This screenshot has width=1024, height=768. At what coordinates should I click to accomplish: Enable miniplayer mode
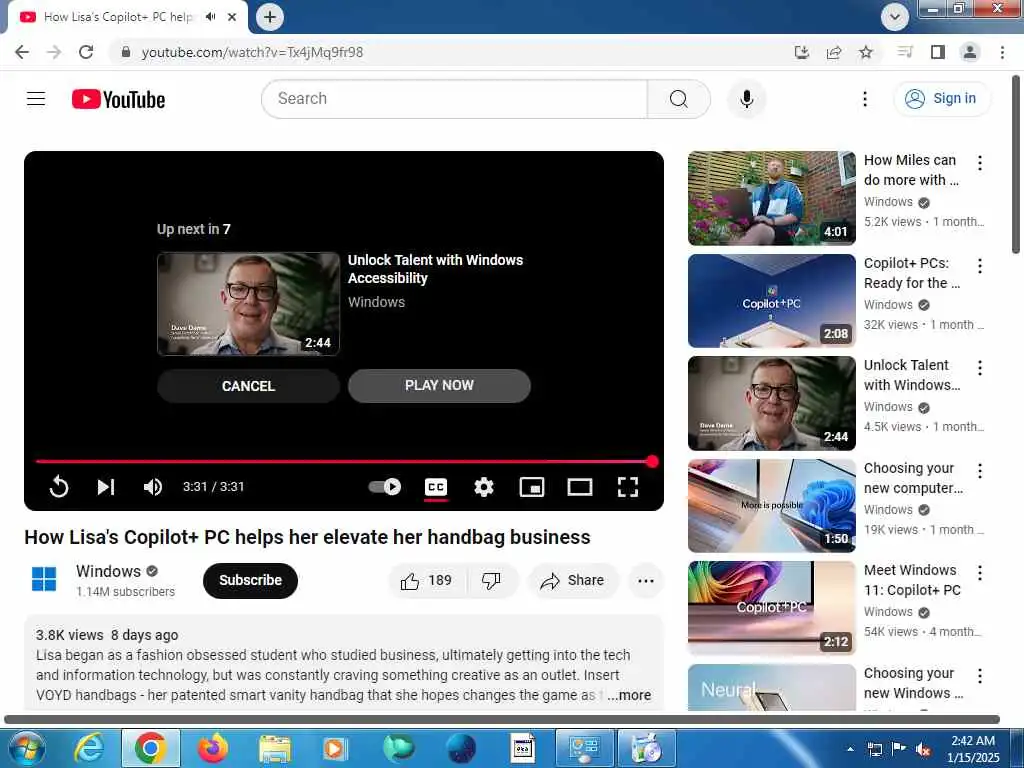tap(532, 487)
